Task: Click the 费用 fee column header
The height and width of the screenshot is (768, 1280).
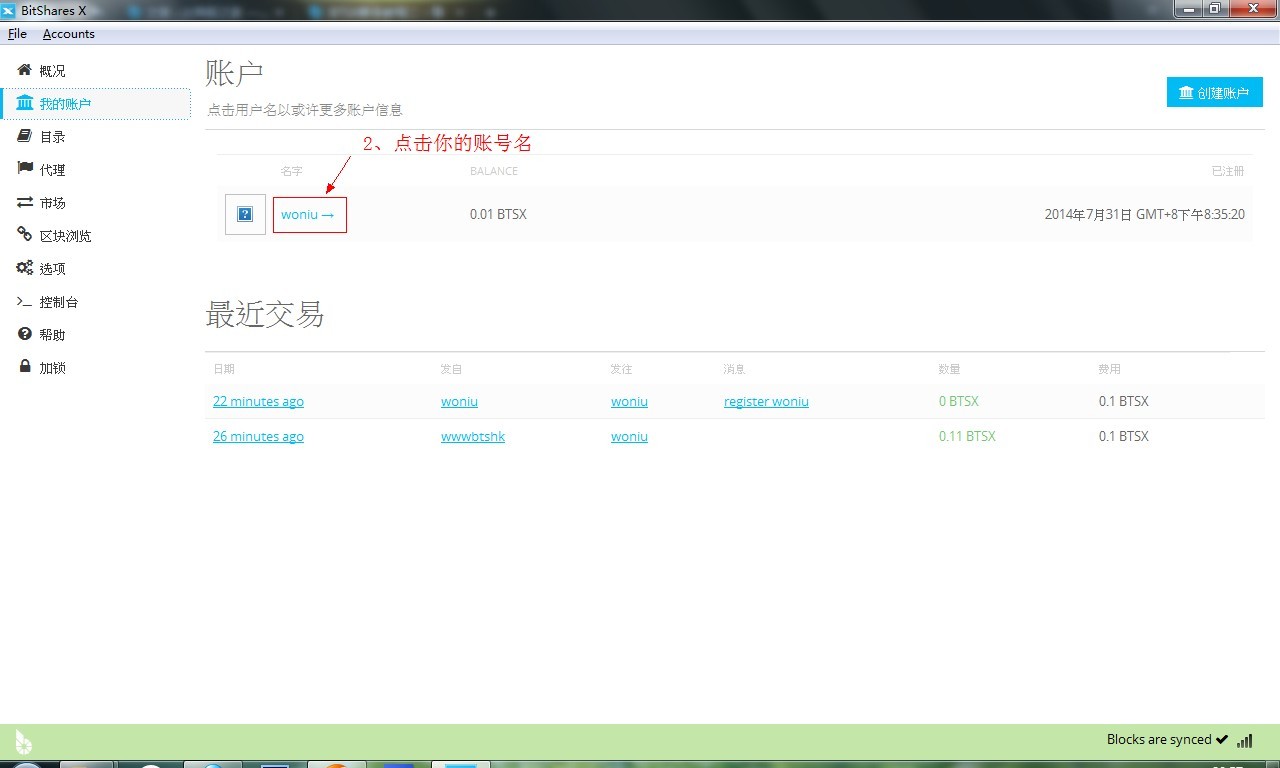Action: coord(1109,369)
